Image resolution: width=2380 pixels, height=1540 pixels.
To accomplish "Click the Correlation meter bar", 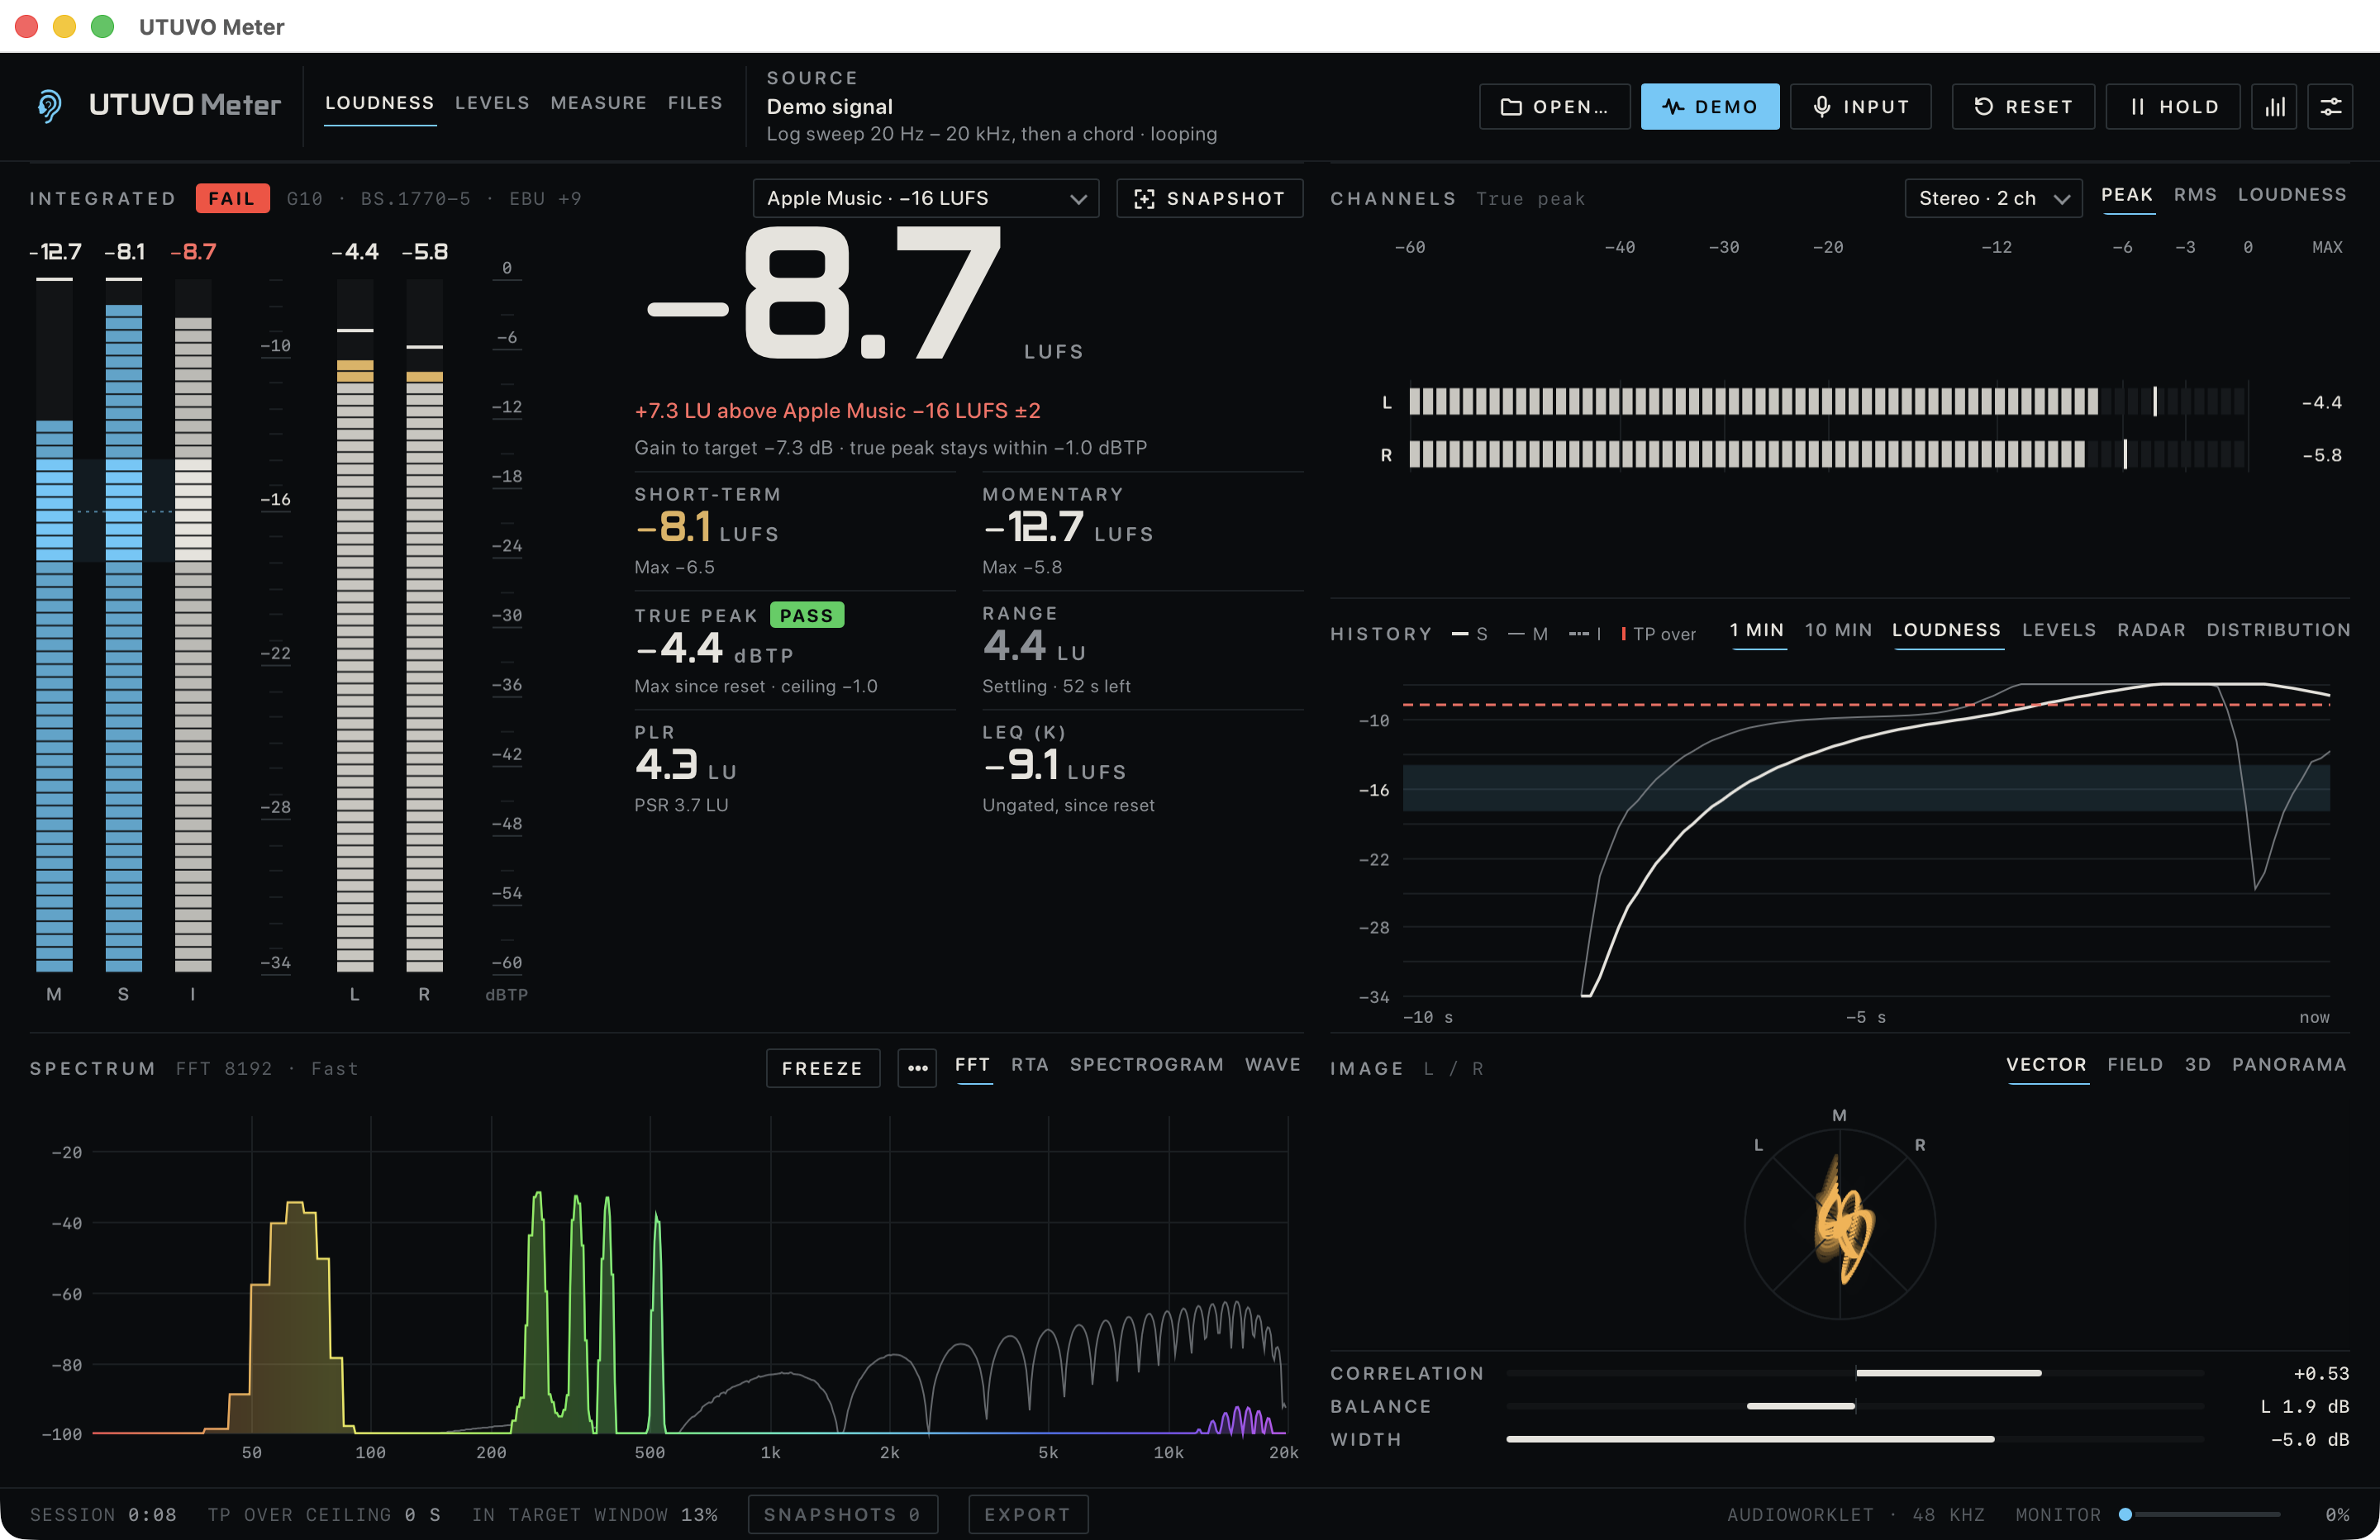I will [1855, 1374].
